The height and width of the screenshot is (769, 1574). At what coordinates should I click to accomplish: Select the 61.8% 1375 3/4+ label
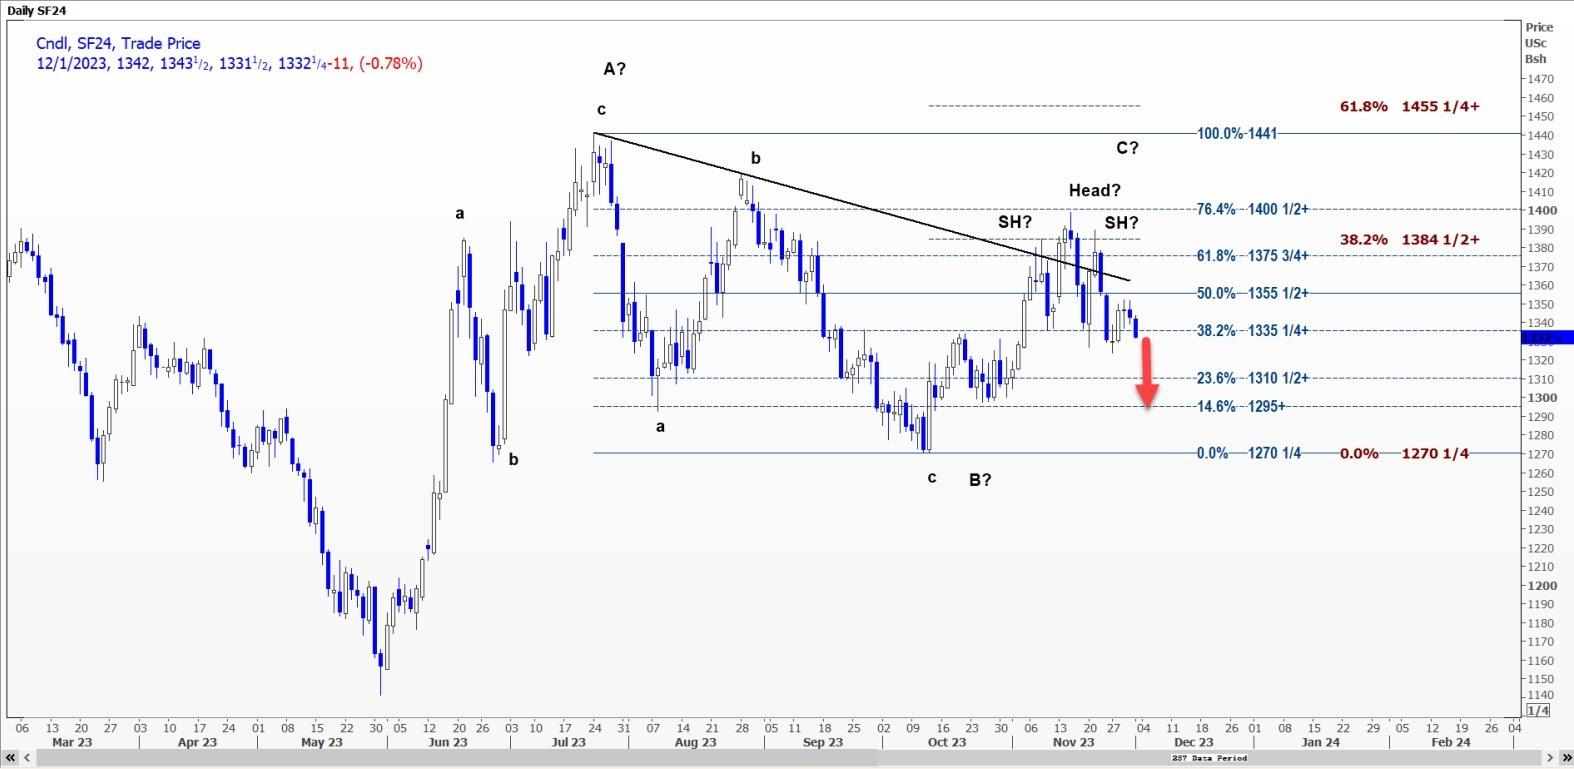(x=1252, y=256)
